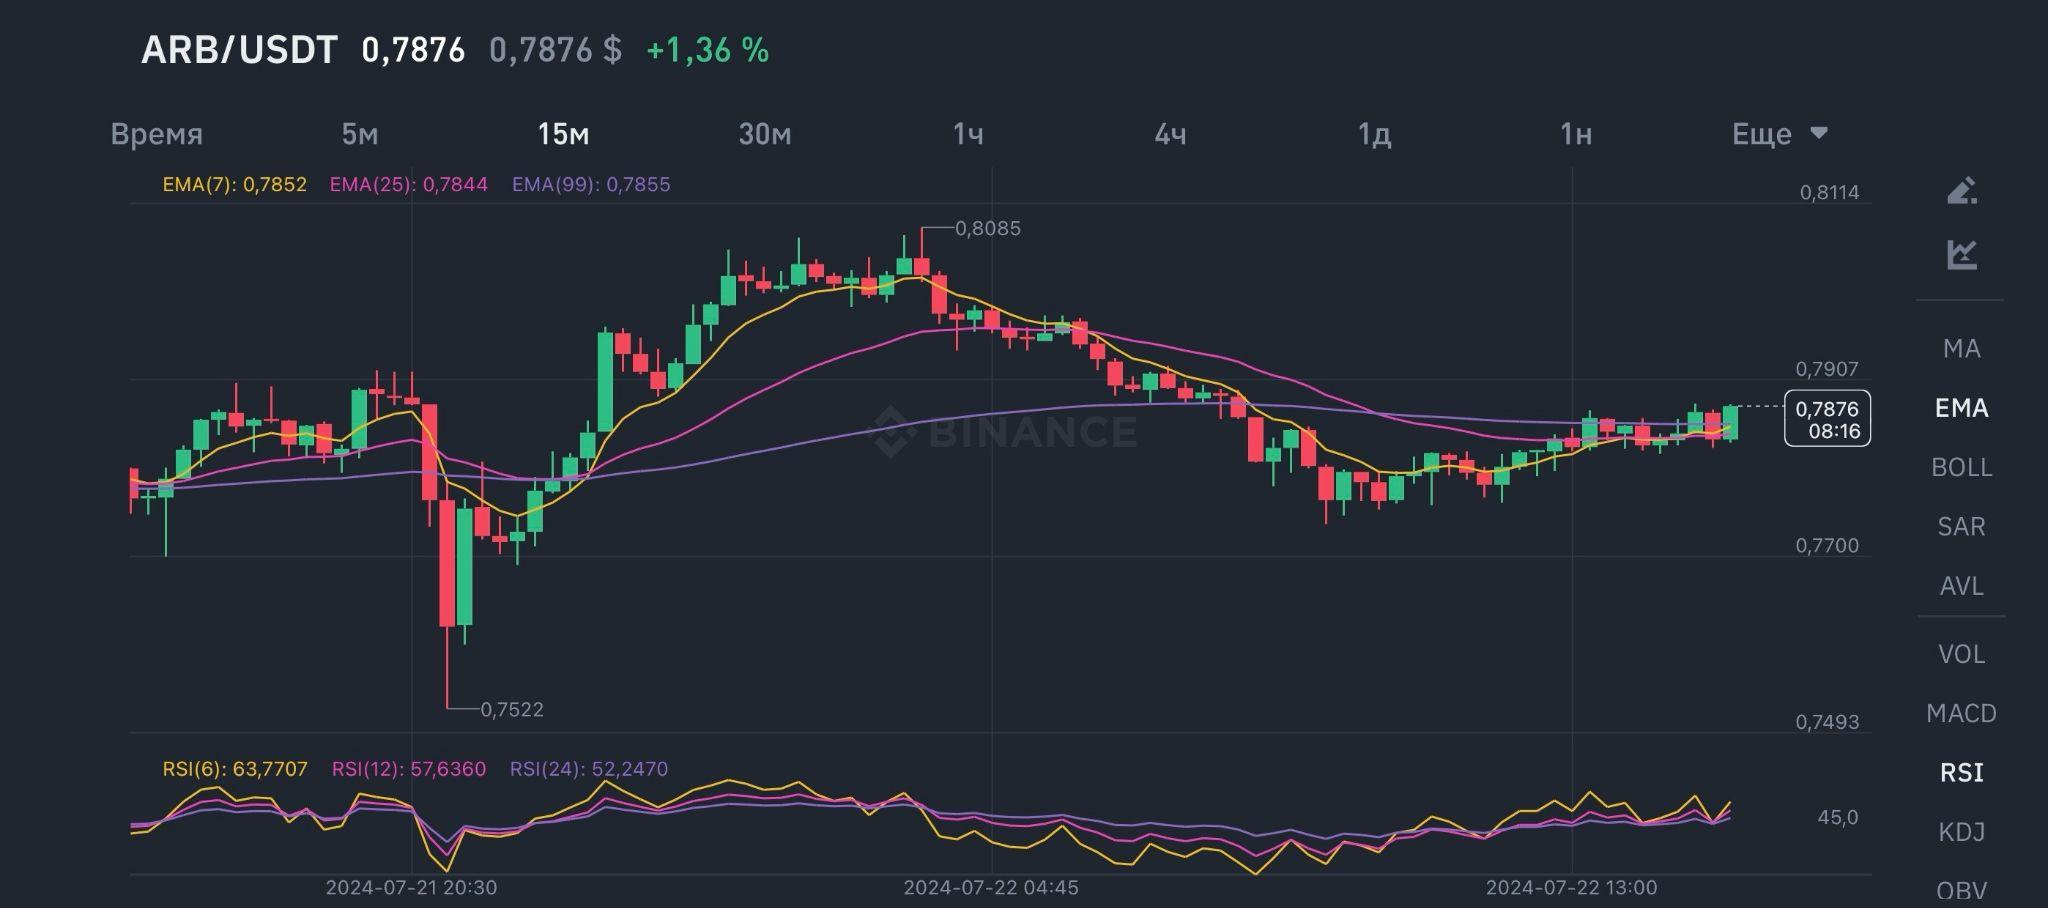
Task: Select the 30м timeframe
Action: tap(765, 134)
